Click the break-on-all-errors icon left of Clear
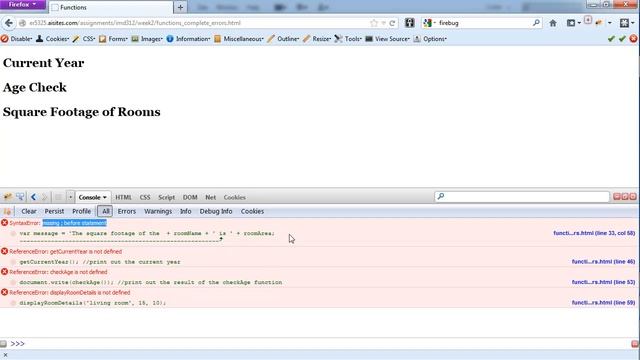The width and height of the screenshot is (640, 360). click(x=7, y=211)
